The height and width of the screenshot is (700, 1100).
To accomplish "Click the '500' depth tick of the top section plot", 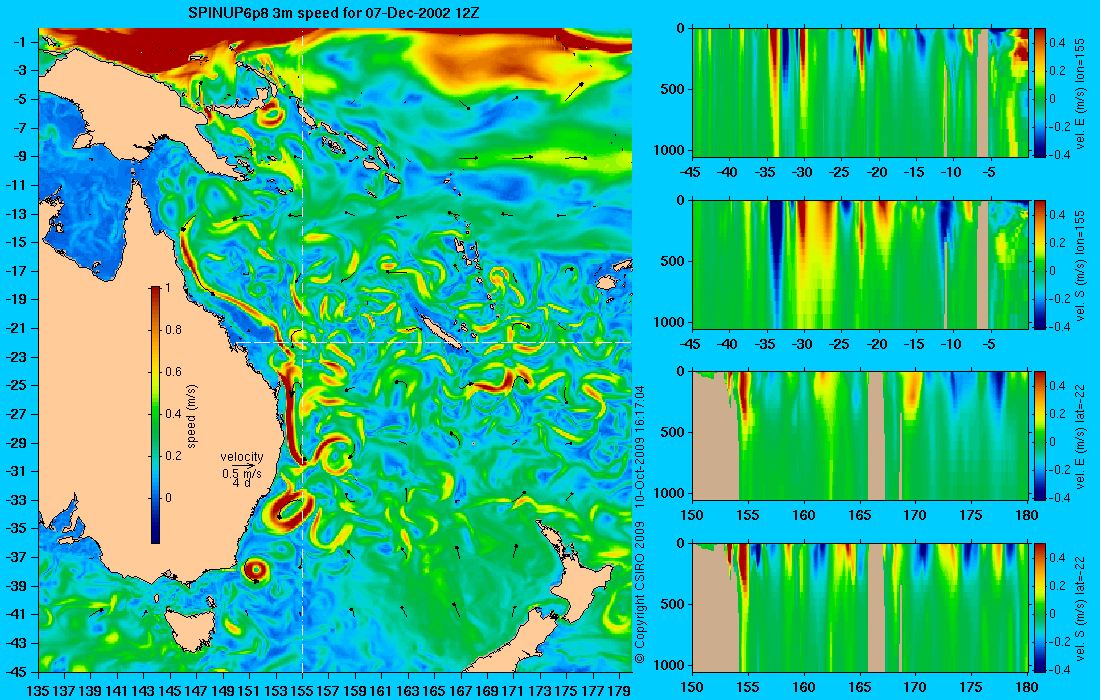I will [x=675, y=90].
